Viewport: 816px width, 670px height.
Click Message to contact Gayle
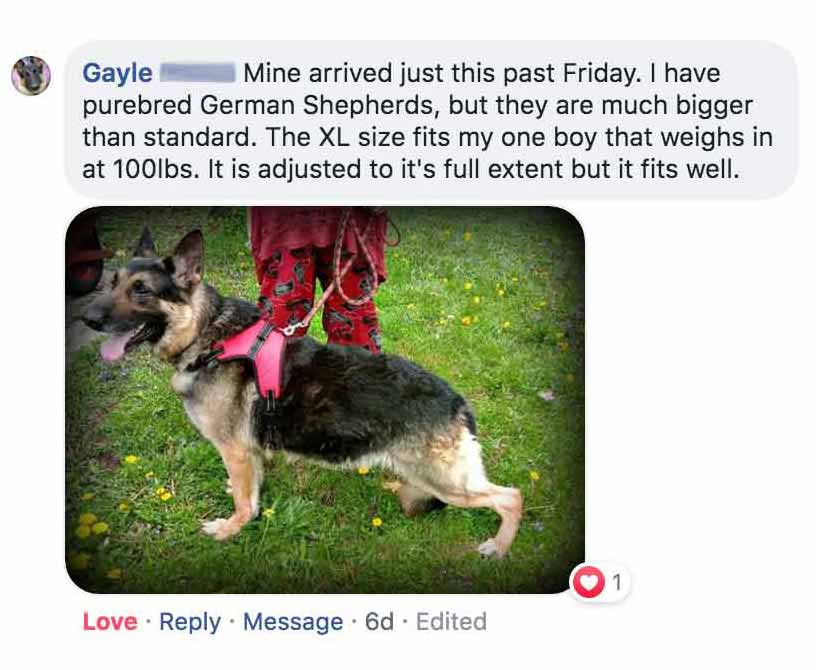click(293, 622)
